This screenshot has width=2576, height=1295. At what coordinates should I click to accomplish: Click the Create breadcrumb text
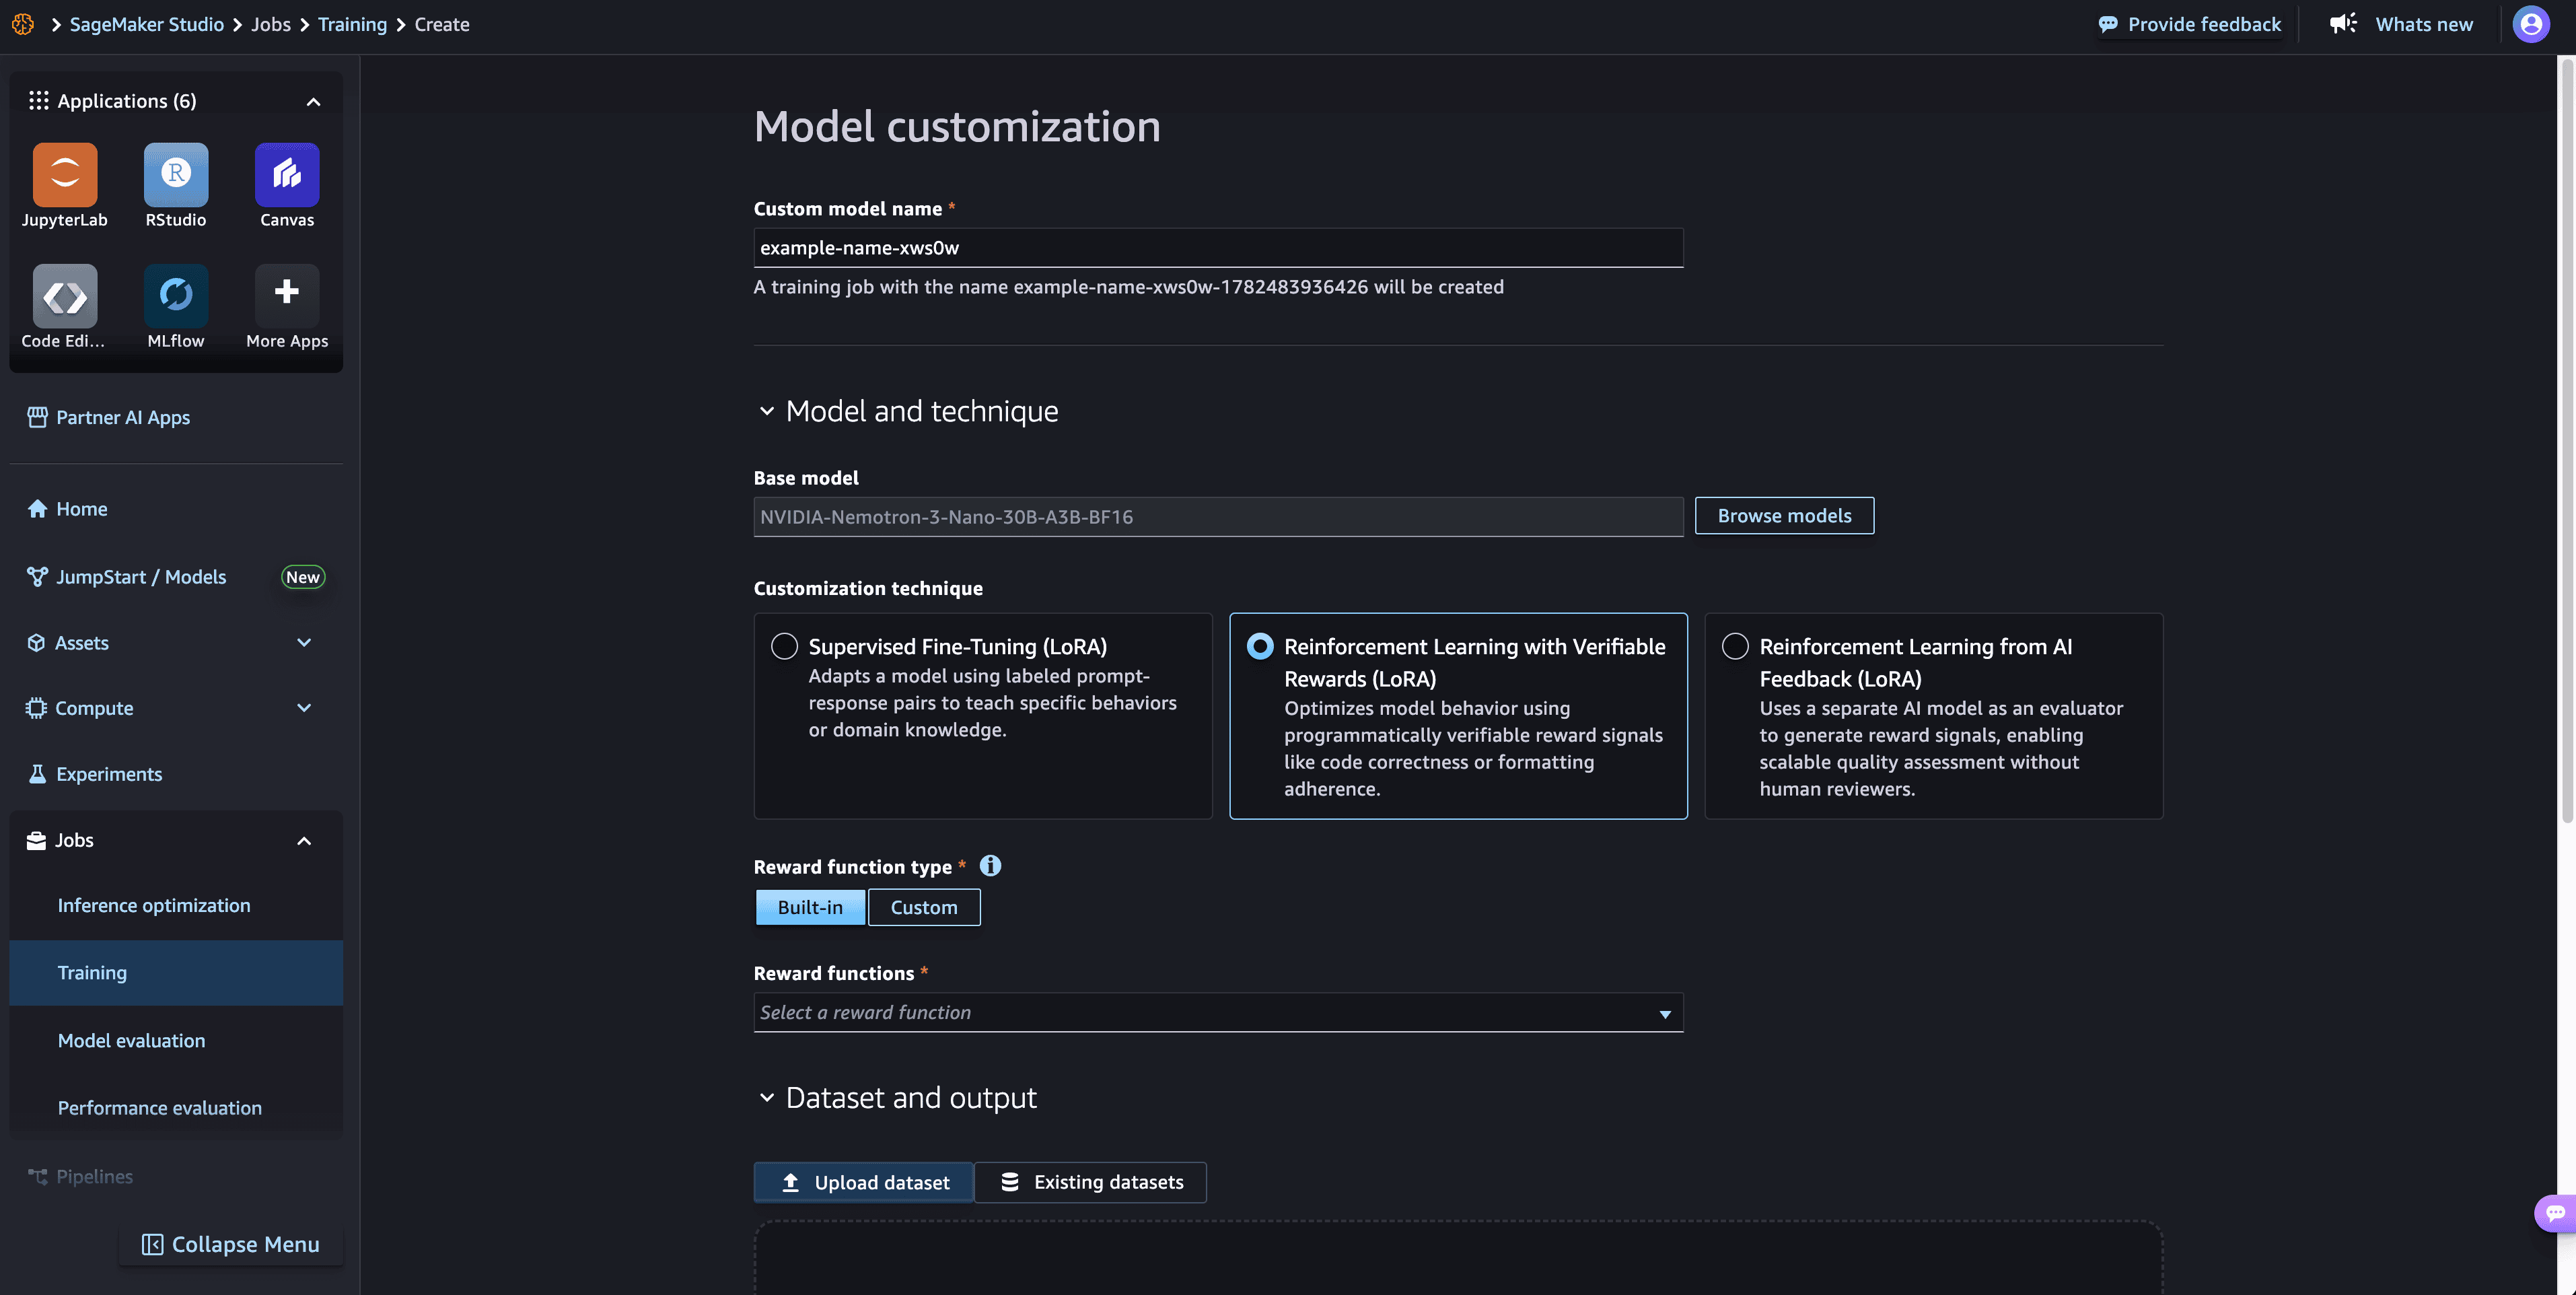pyautogui.click(x=442, y=24)
